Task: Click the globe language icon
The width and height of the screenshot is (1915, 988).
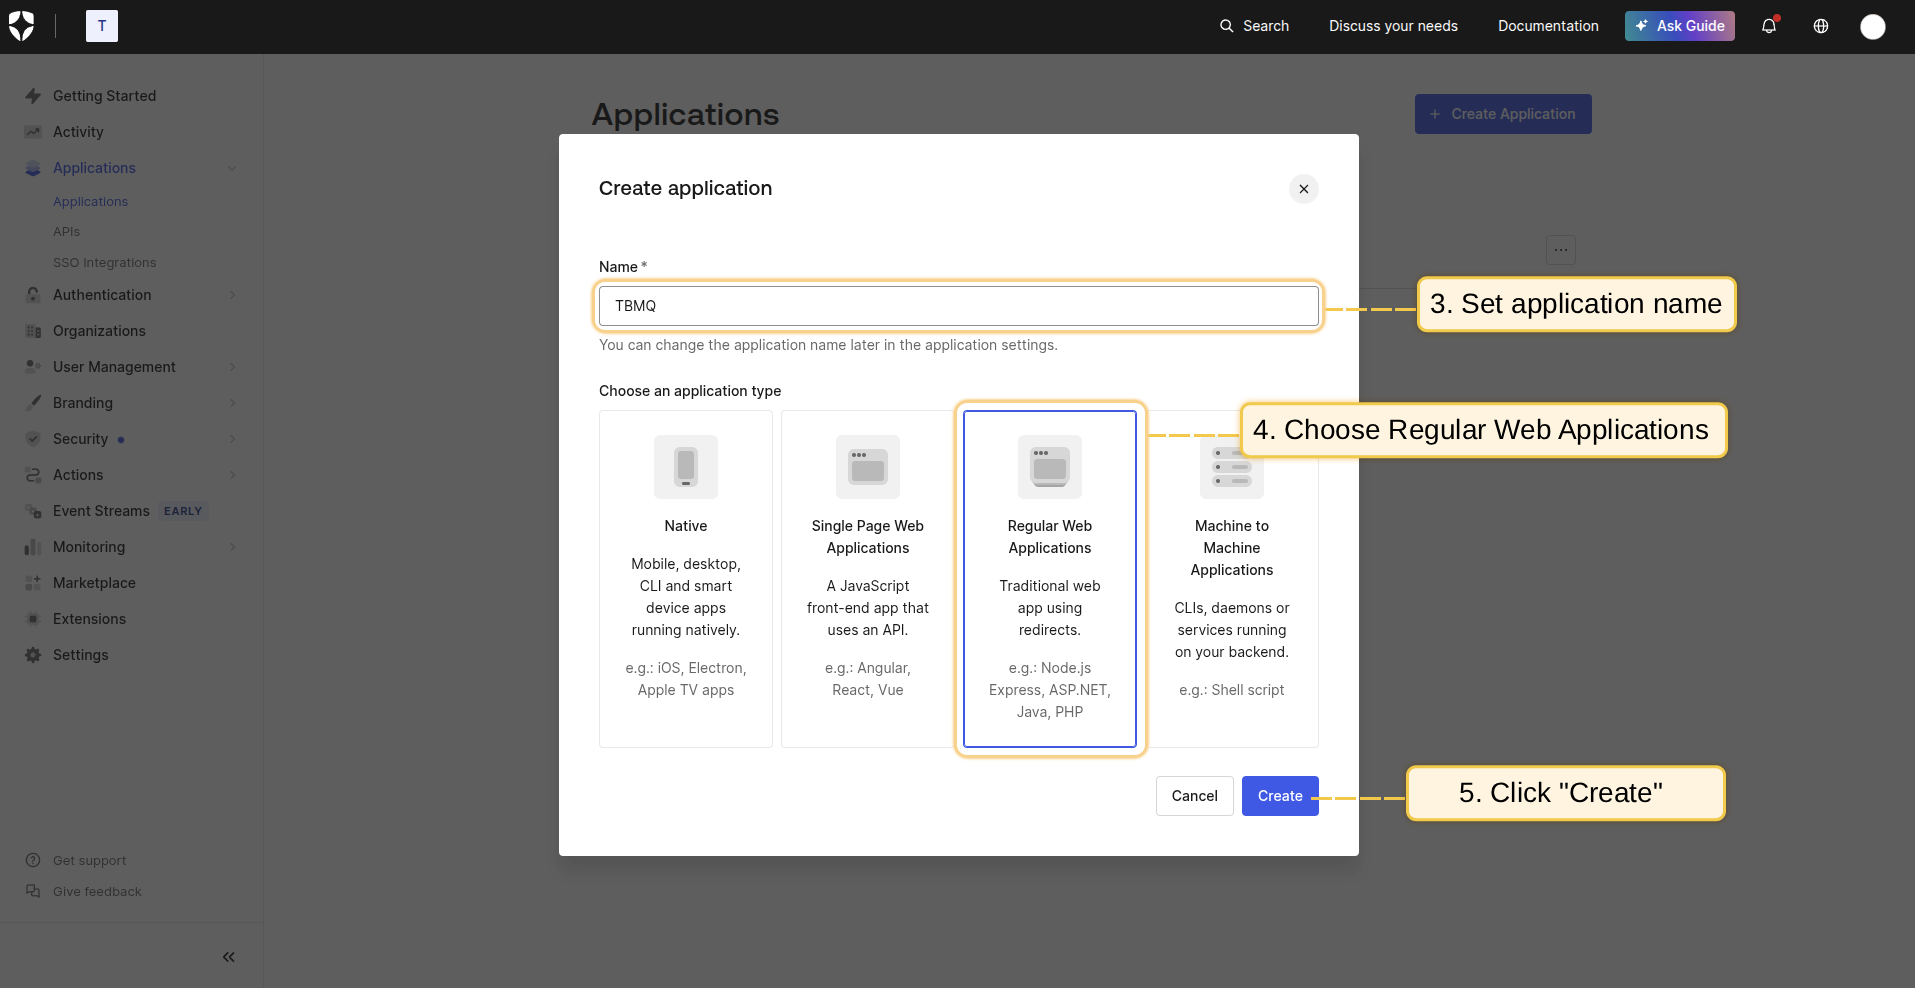Action: 1821,26
